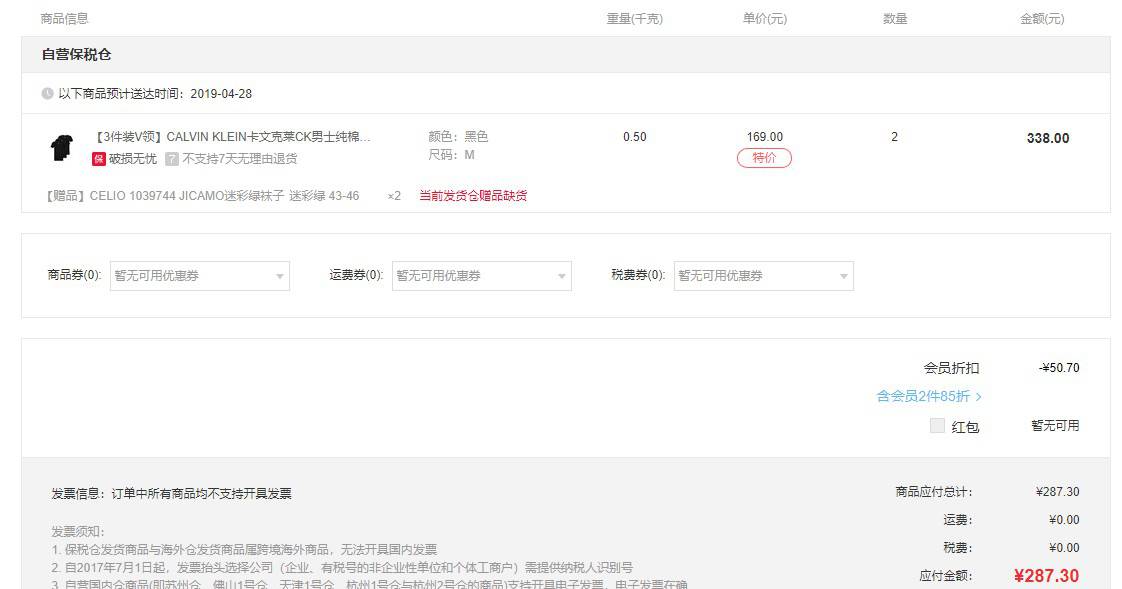Click the 自营保税仓 warehouse header
The image size is (1122, 589).
click(77, 55)
